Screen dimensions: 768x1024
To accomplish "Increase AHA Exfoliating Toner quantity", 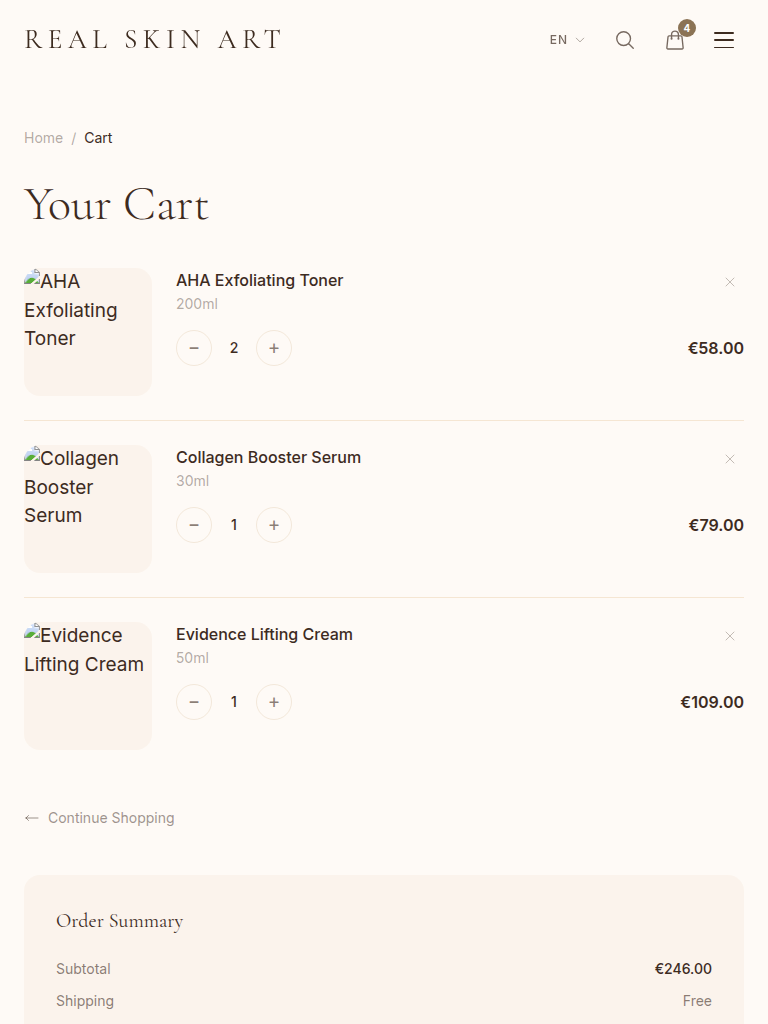I will [274, 348].
